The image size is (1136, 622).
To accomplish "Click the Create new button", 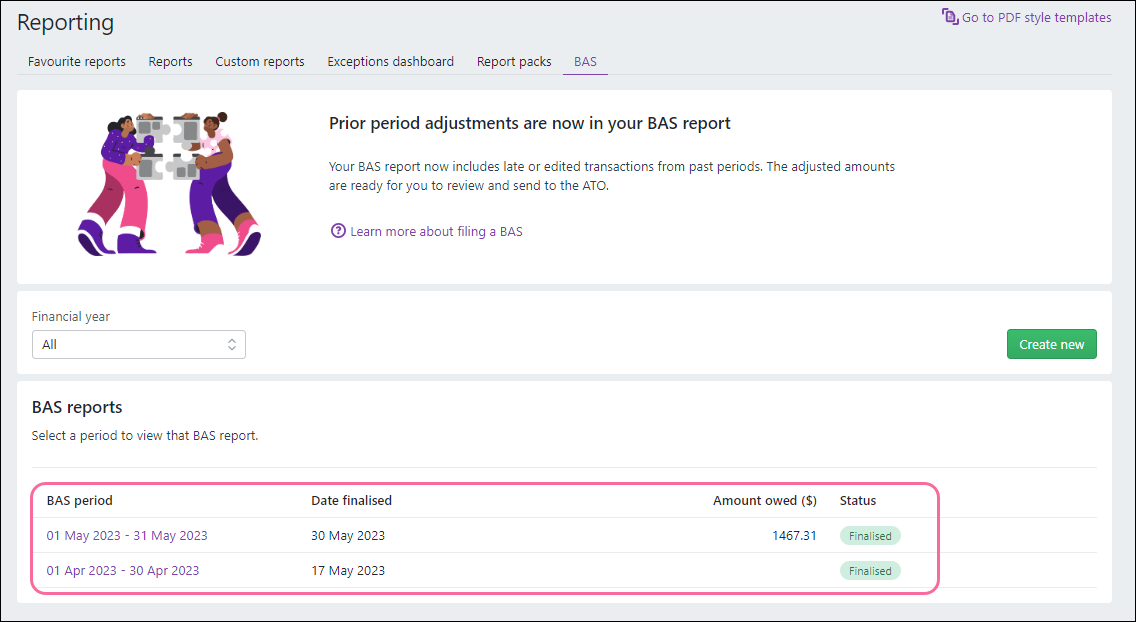I will 1051,344.
